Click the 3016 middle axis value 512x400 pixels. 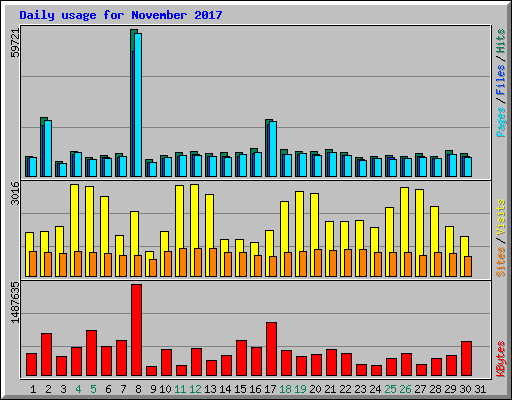15,193
